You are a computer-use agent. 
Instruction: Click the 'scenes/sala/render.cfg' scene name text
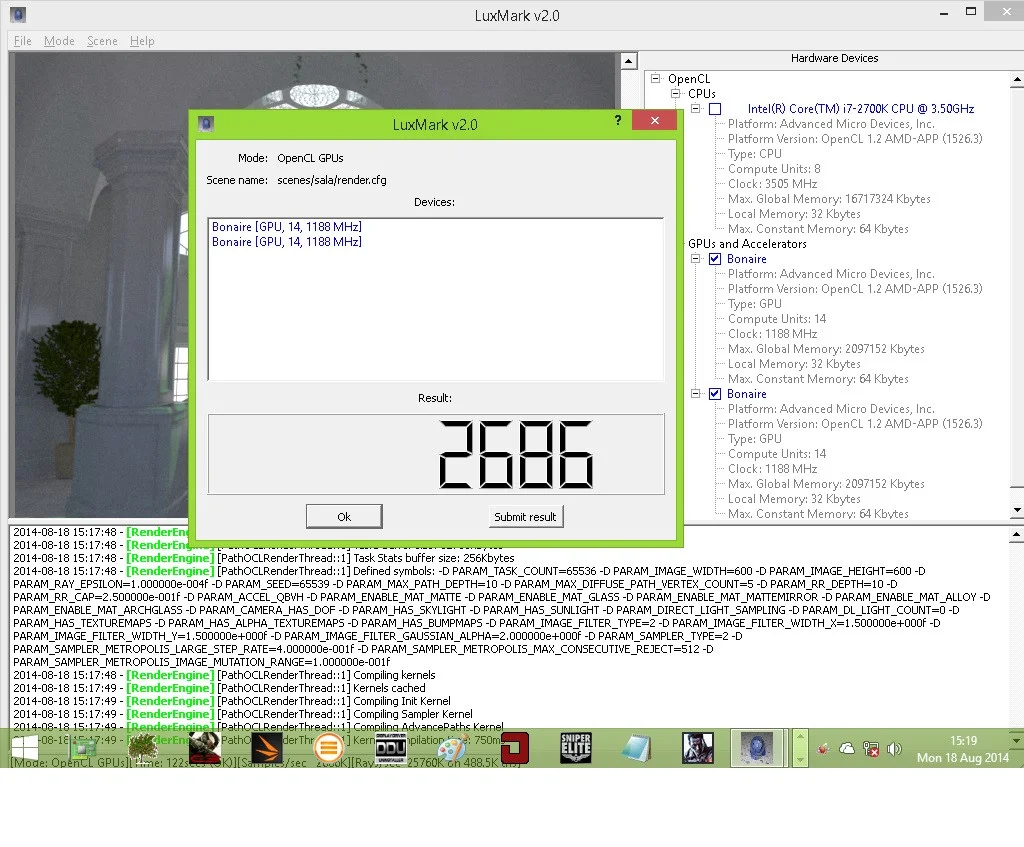332,180
